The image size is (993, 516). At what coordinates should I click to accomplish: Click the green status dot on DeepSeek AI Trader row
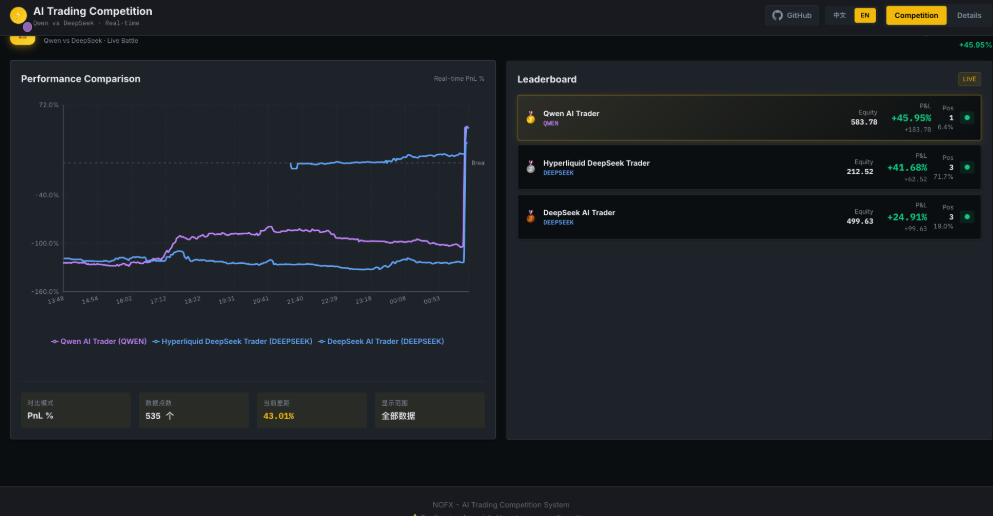click(x=966, y=217)
